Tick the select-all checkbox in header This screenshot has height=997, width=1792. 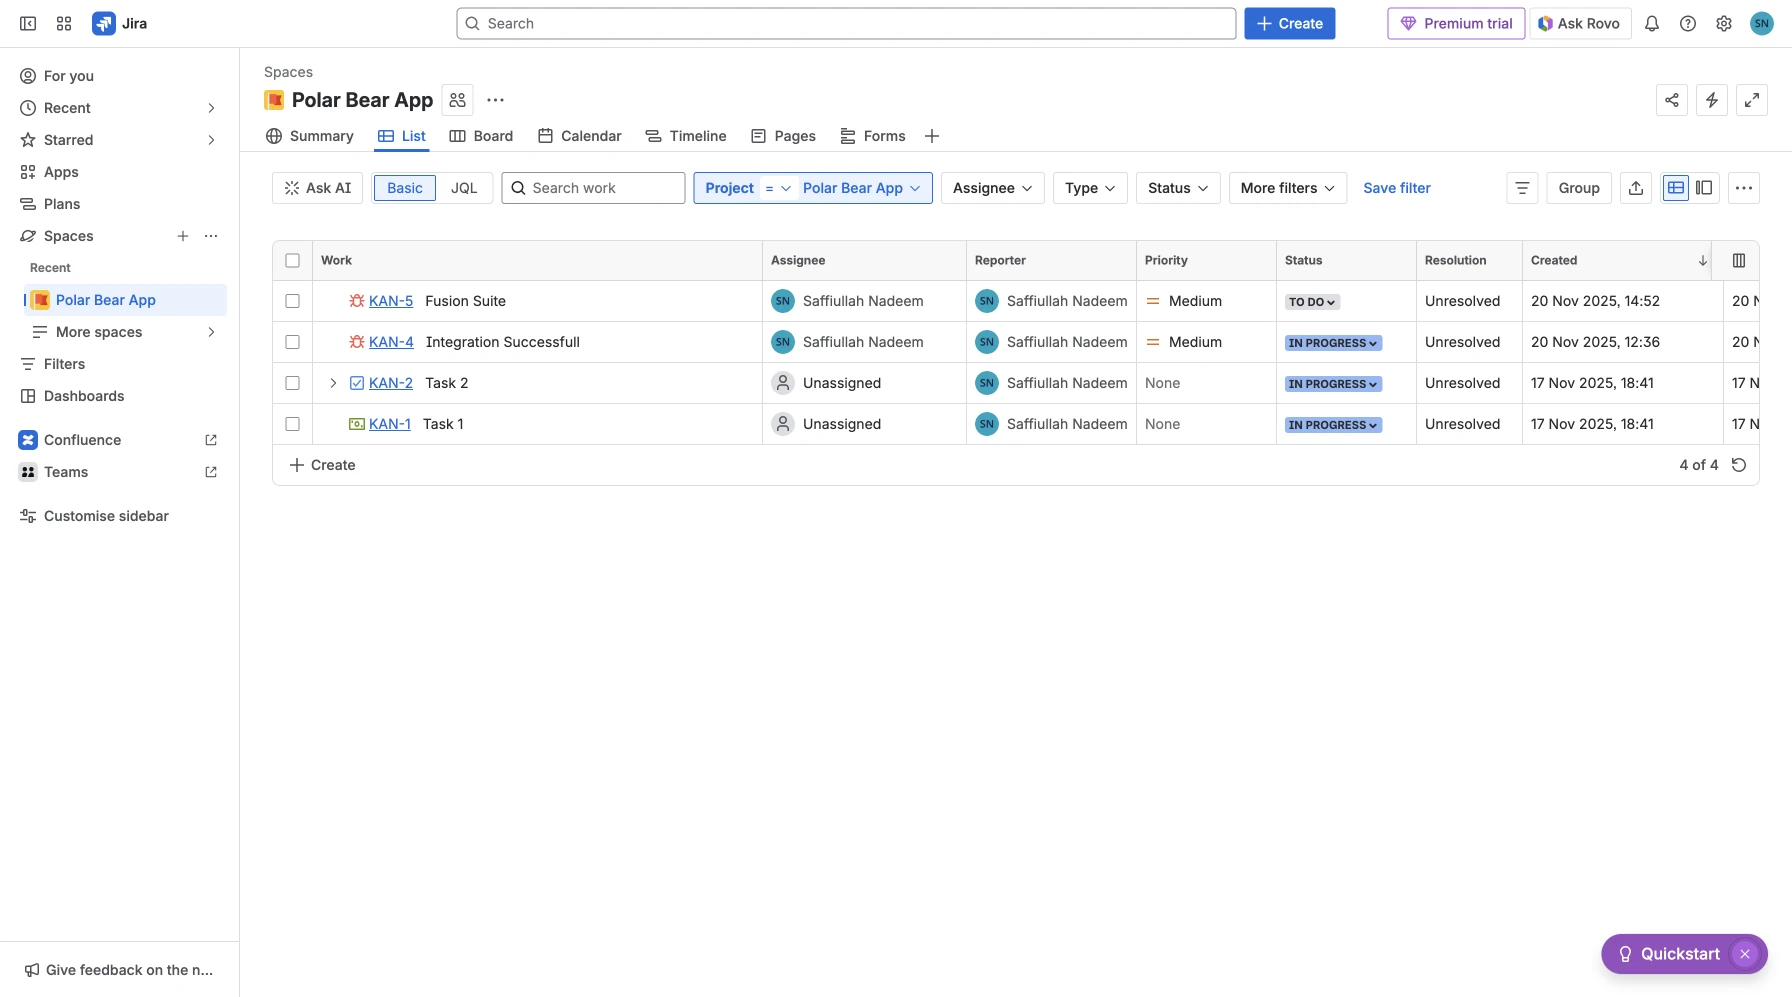(293, 261)
